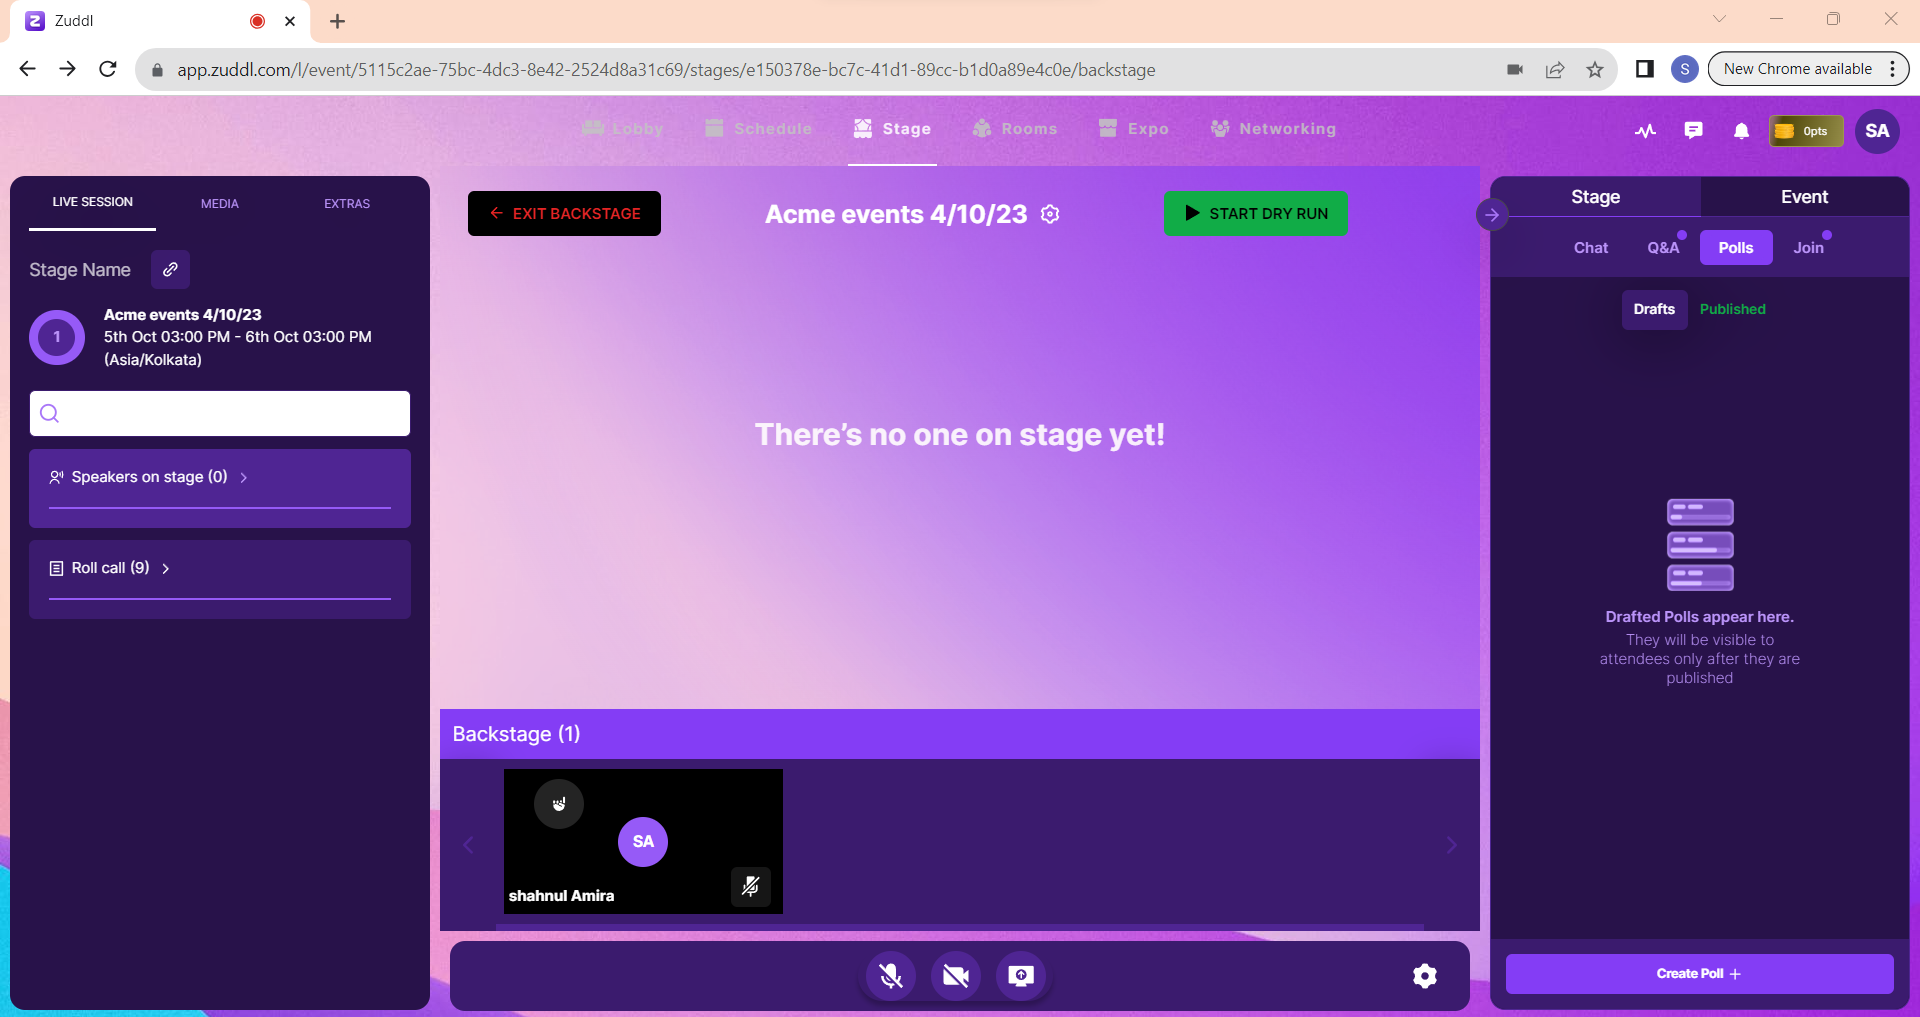Show previous backstage participants with left arrow
The image size is (1920, 1017).
(468, 845)
